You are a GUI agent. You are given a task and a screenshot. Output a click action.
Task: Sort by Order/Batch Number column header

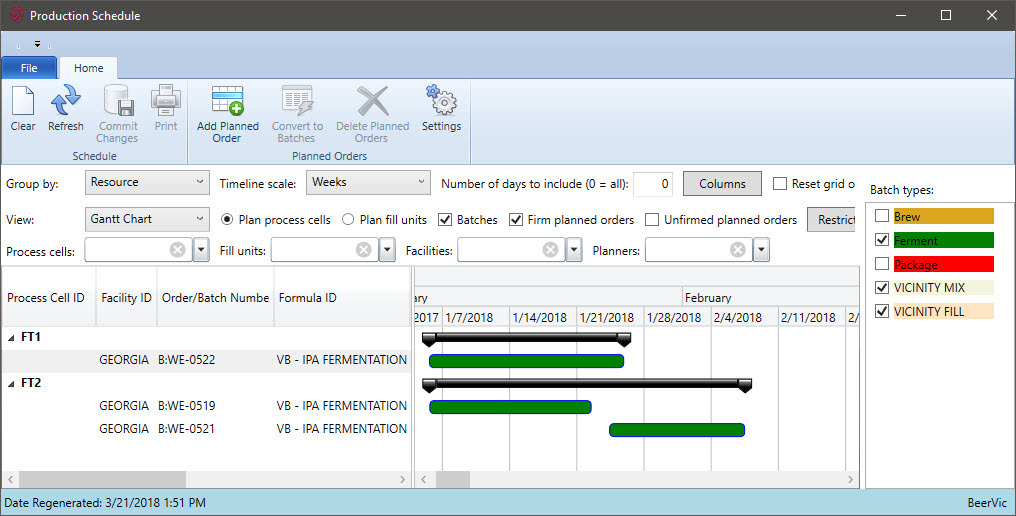pyautogui.click(x=215, y=298)
